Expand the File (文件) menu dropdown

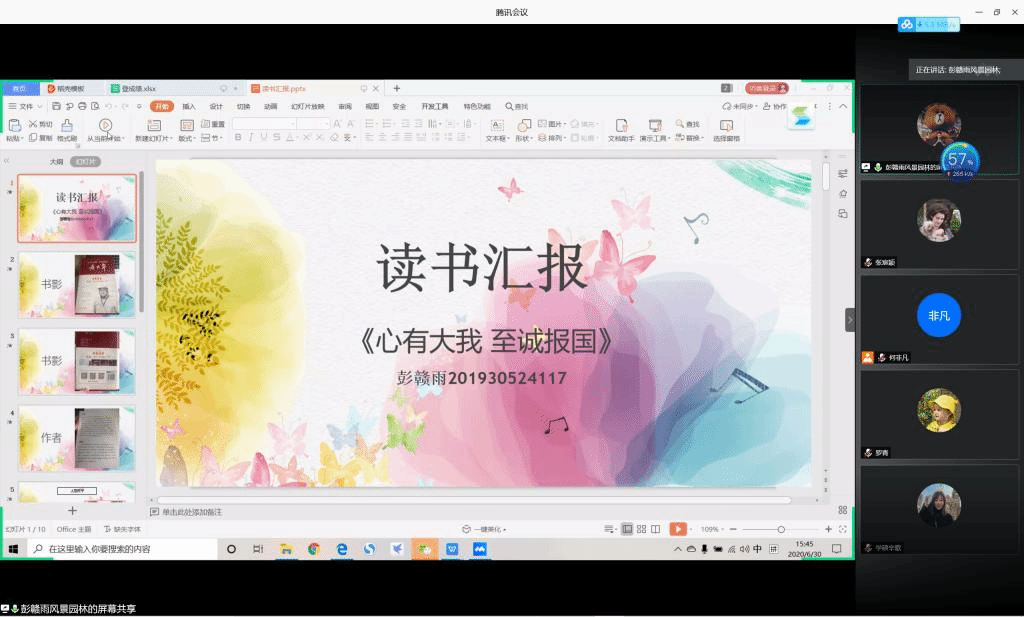pyautogui.click(x=25, y=106)
